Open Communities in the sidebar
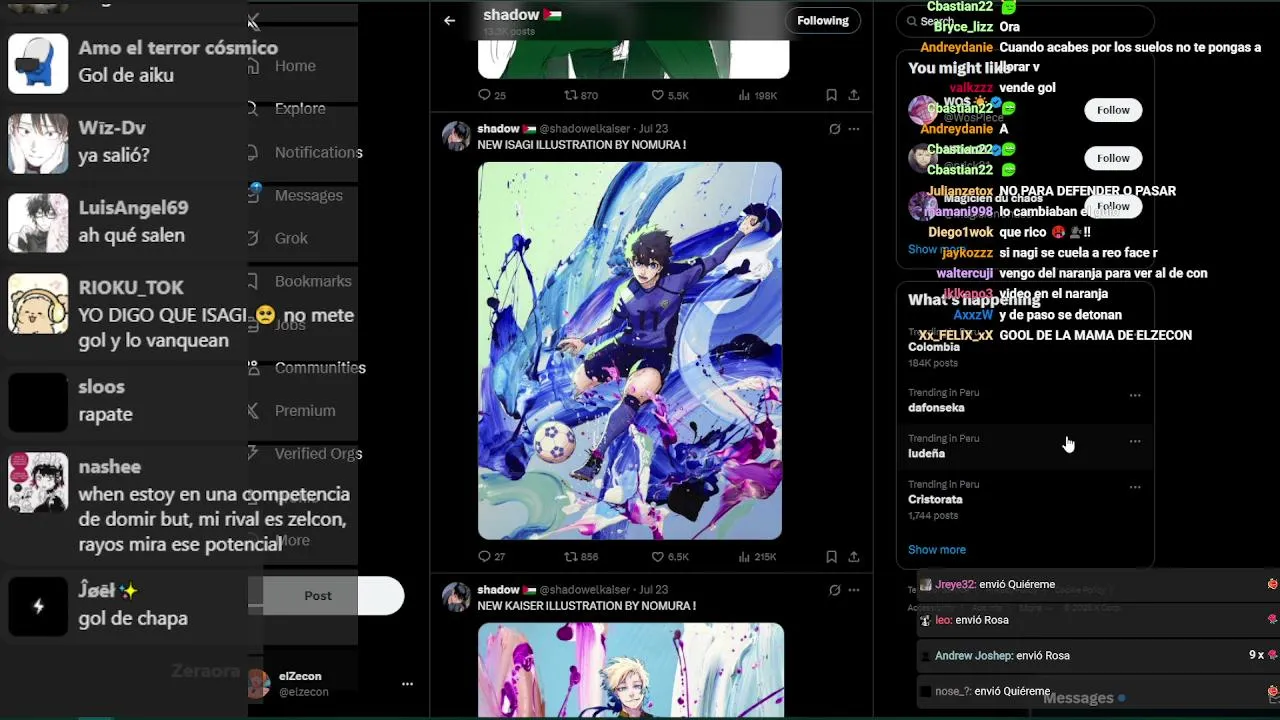This screenshot has height=720, width=1280. click(x=320, y=367)
